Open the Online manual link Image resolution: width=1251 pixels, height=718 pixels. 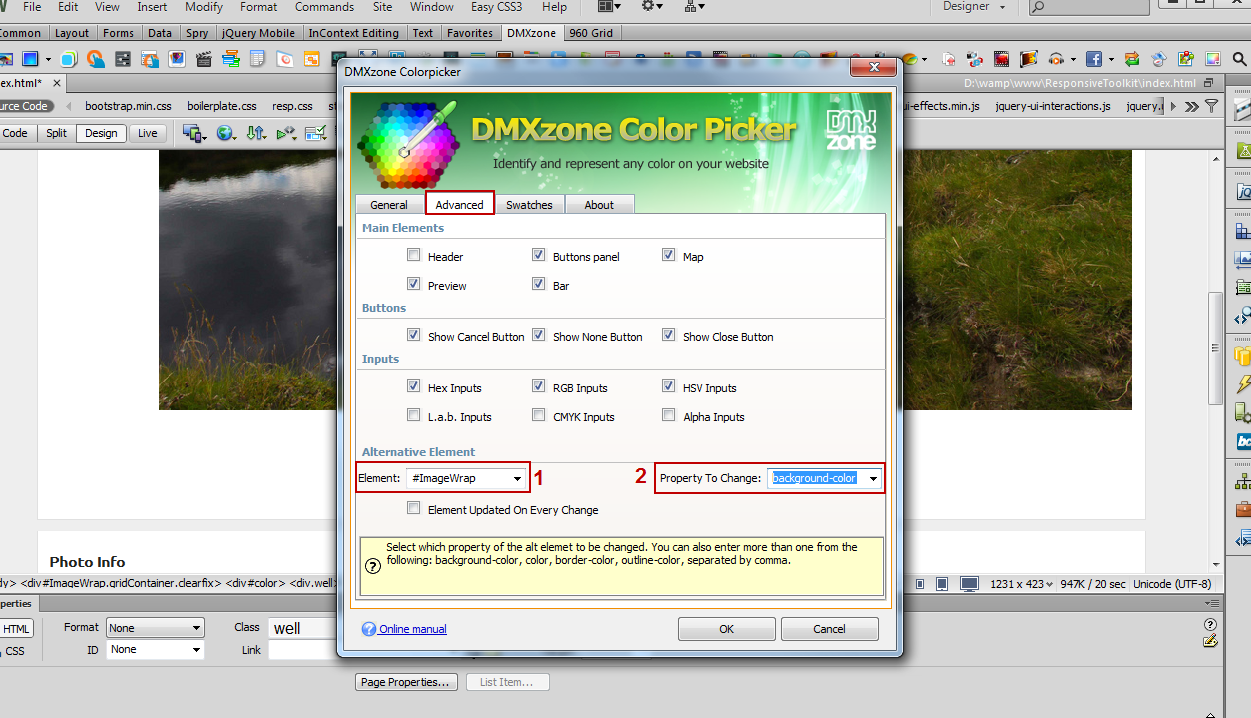412,629
